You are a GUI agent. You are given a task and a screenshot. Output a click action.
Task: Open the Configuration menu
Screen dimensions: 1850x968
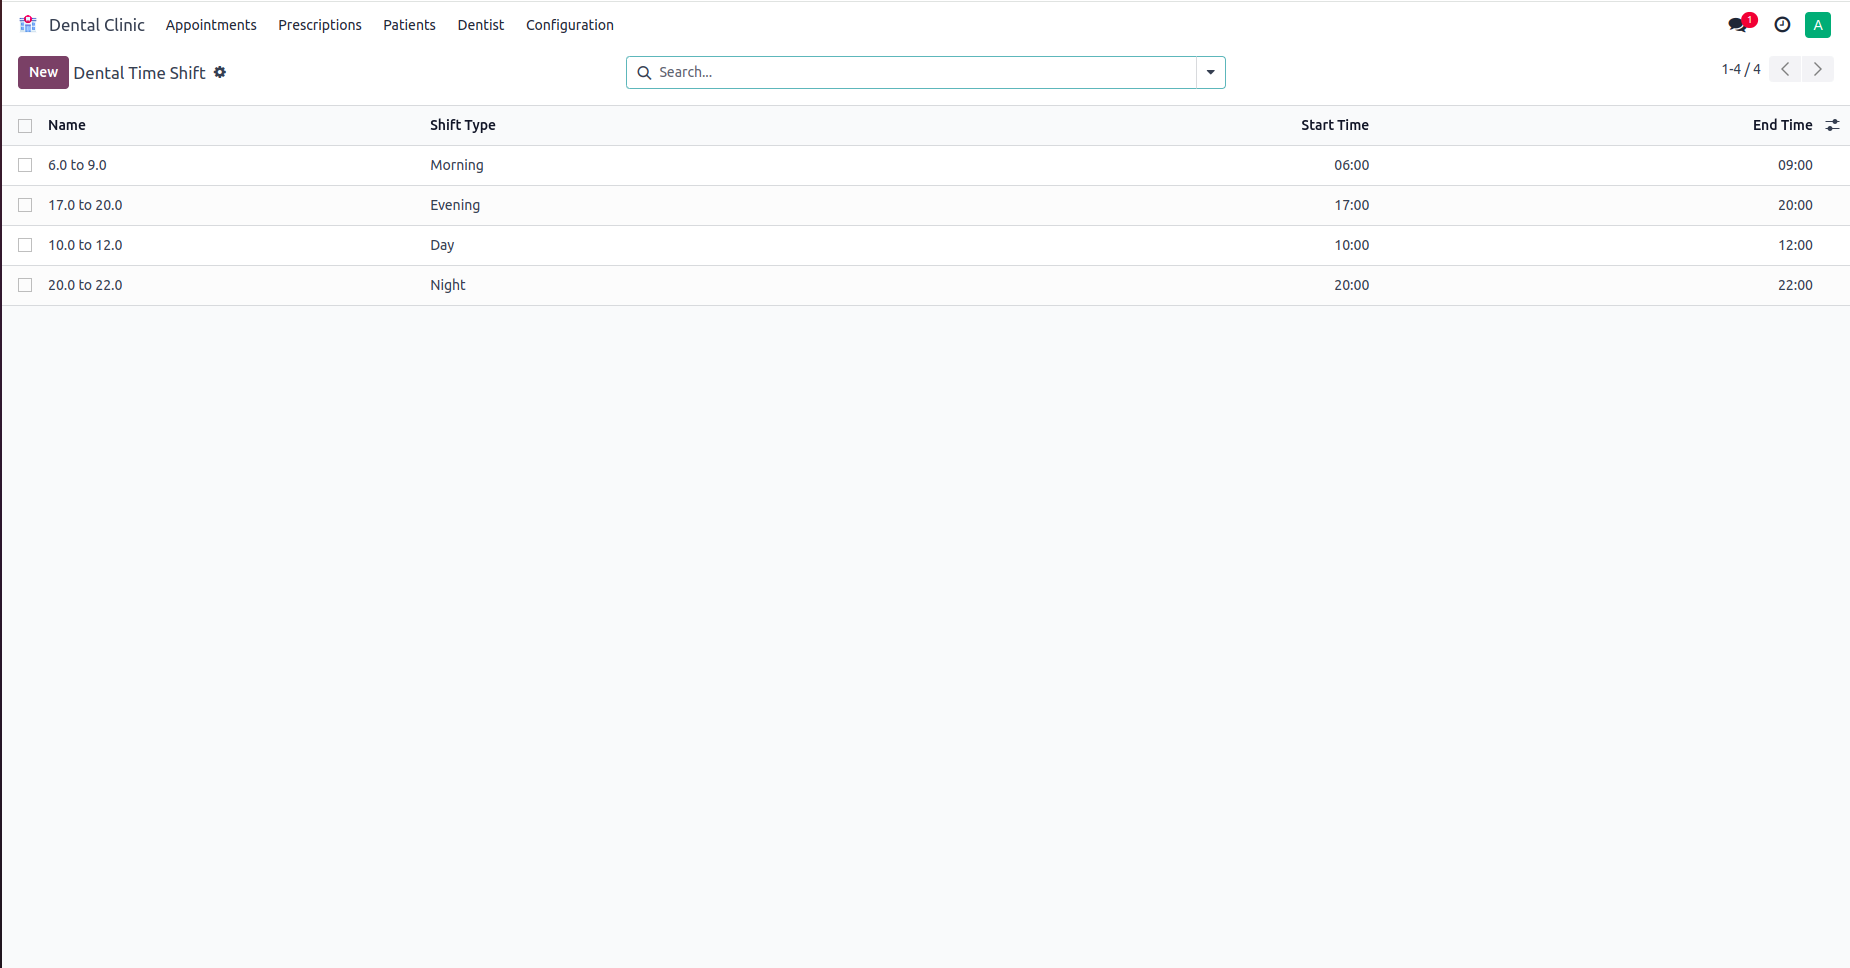pos(570,25)
